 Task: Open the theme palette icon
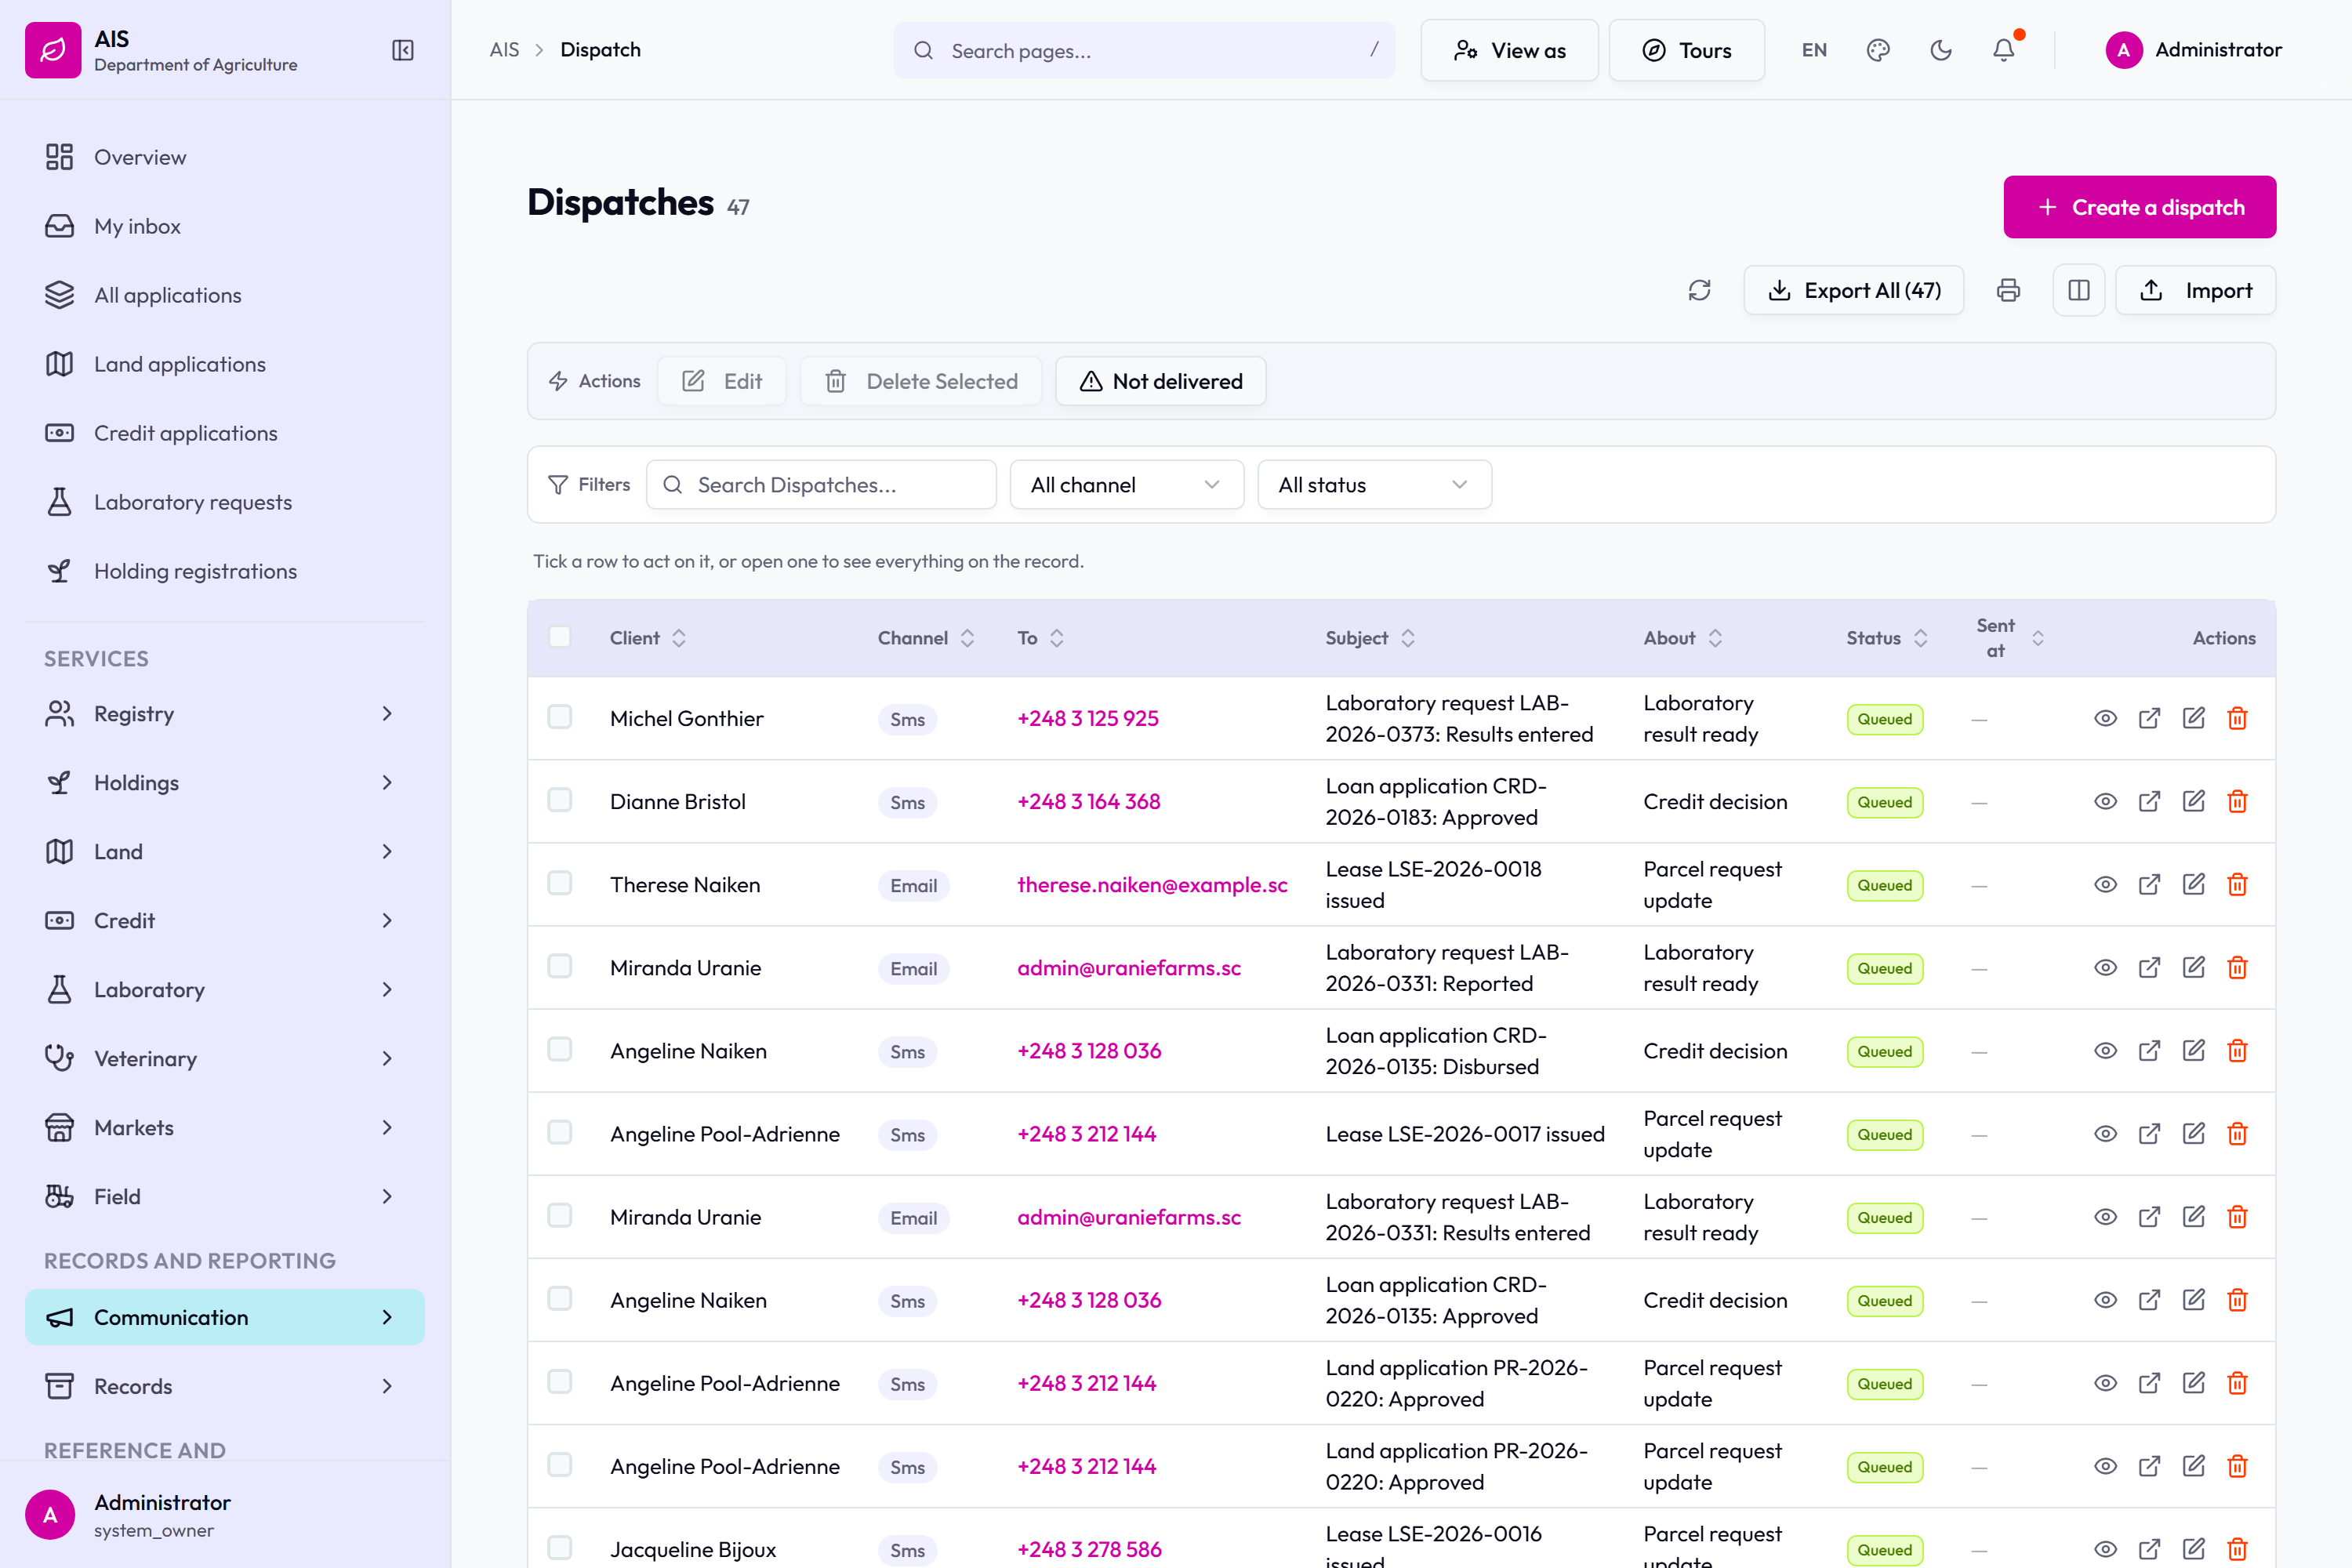point(1878,50)
